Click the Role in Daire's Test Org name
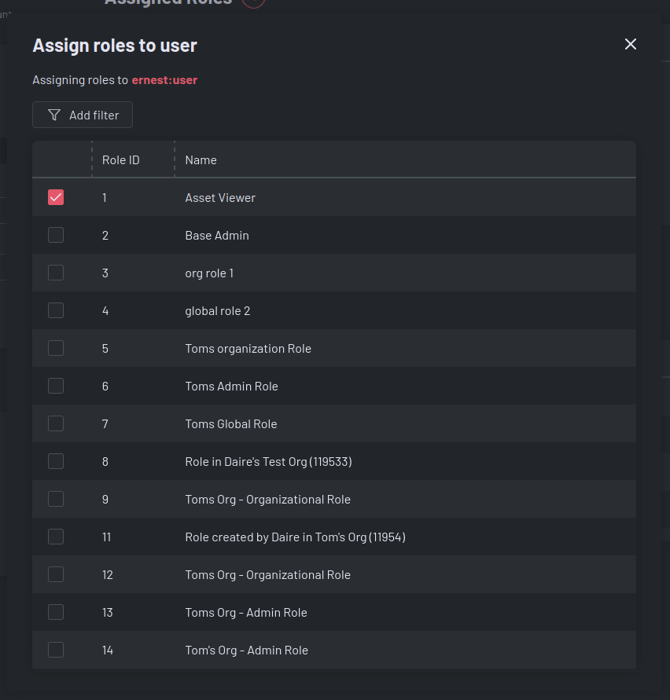The height and width of the screenshot is (700, 670). point(268,461)
